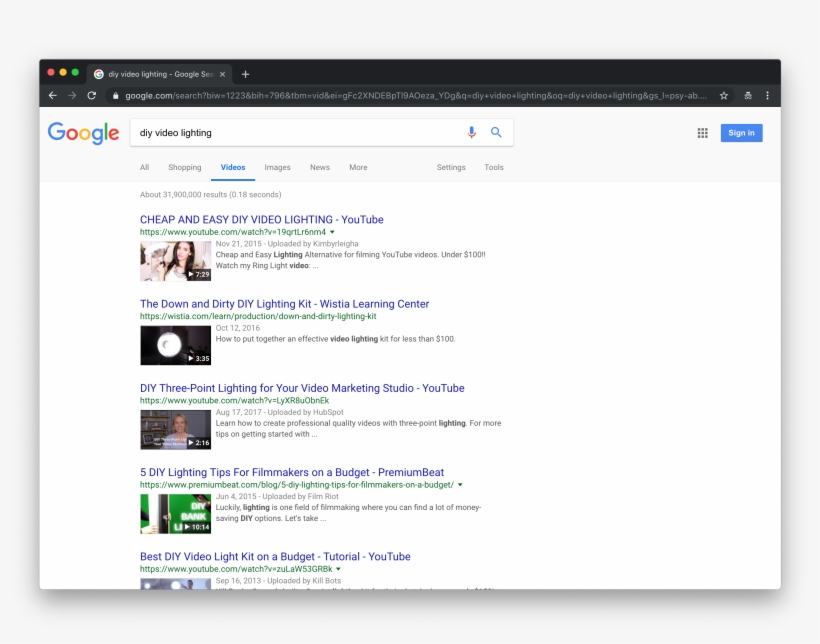
Task: Bookmark the page with the star icon
Action: pos(723,96)
